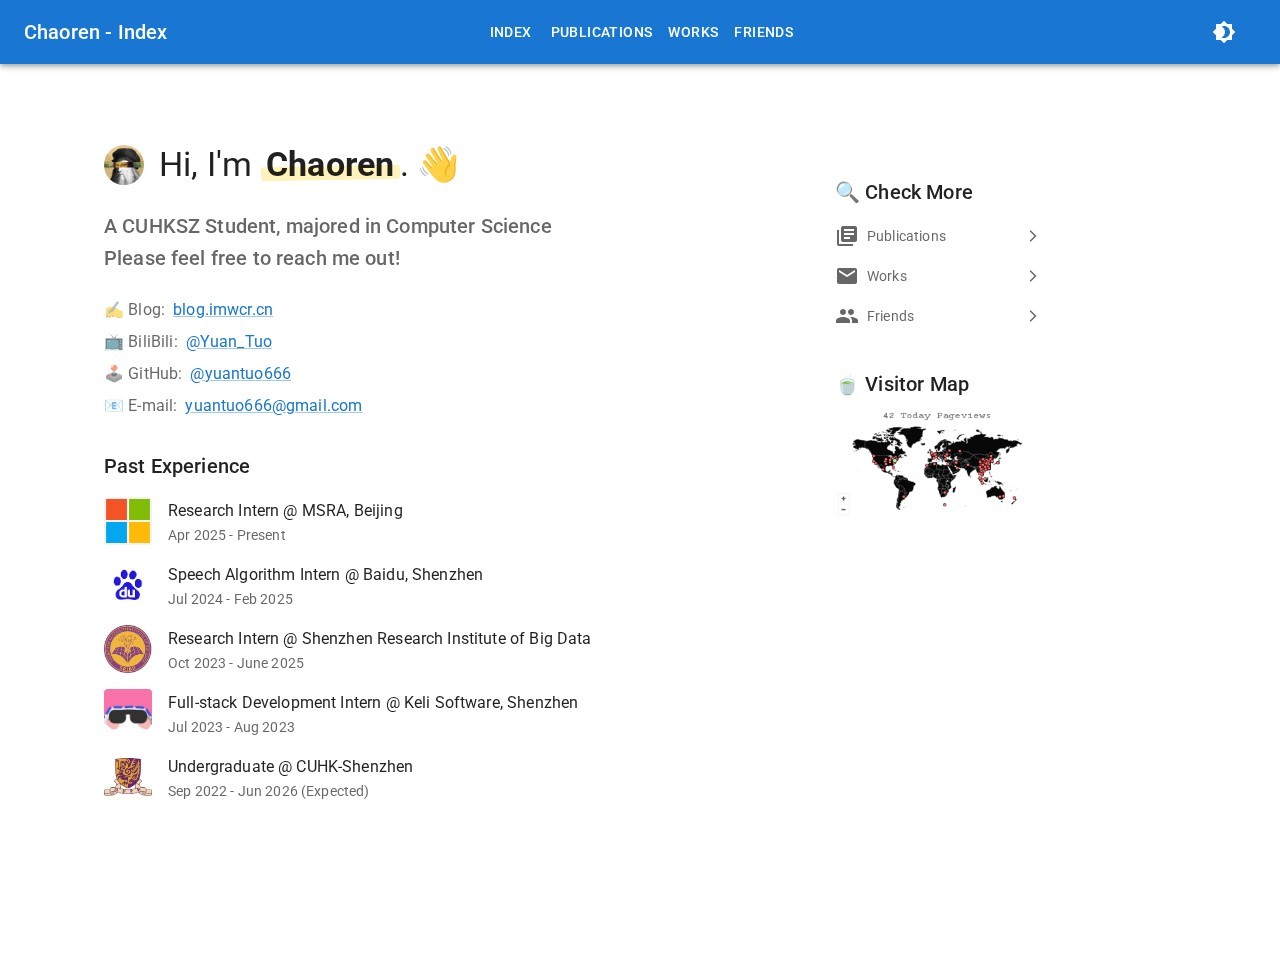Screen dimensions: 1280x960
Task: Click the Shenzhen Research Institute emblem
Action: [x=128, y=649]
